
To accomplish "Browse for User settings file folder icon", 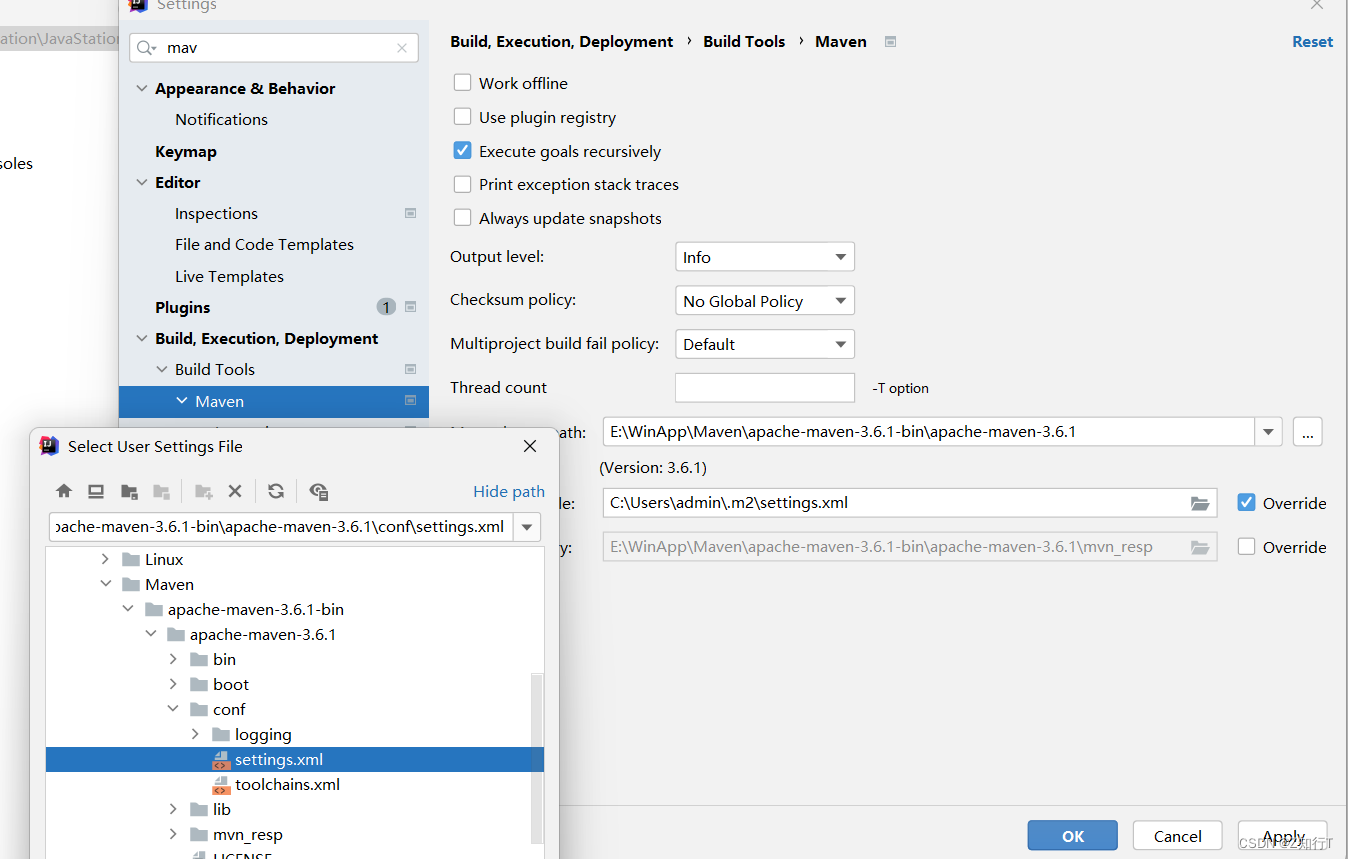I will tap(1200, 503).
